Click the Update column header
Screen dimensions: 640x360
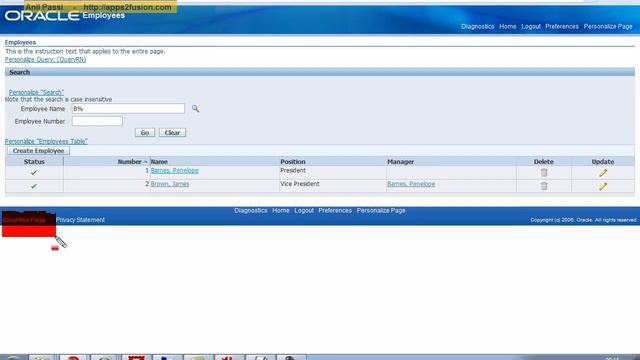[603, 162]
